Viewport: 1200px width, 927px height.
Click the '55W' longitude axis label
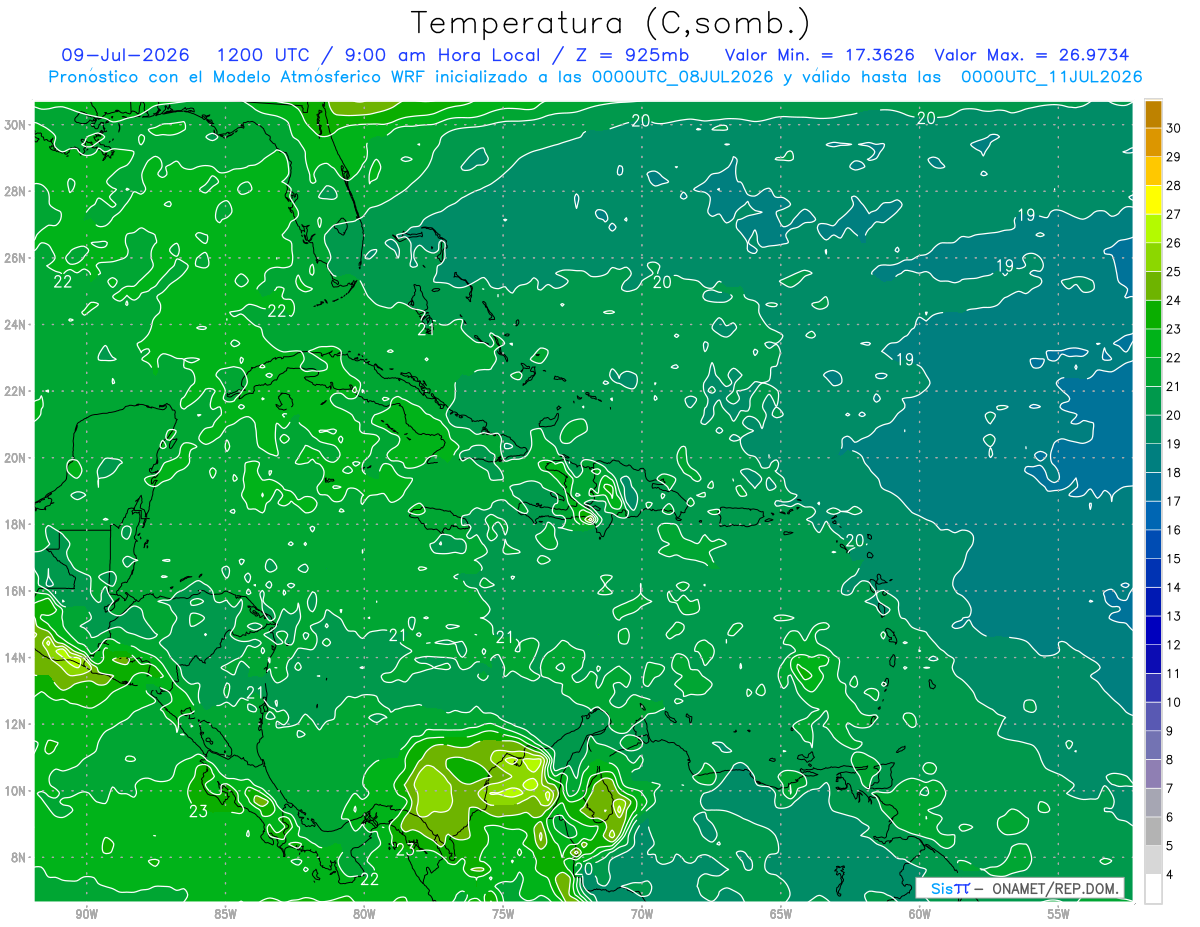pyautogui.click(x=1059, y=914)
